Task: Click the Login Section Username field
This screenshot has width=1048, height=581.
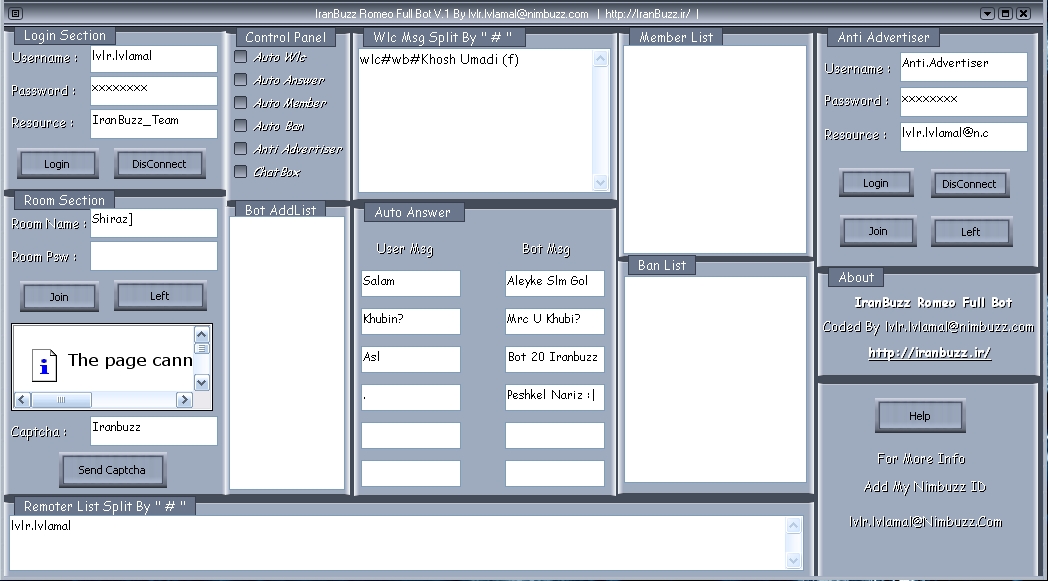Action: click(154, 59)
